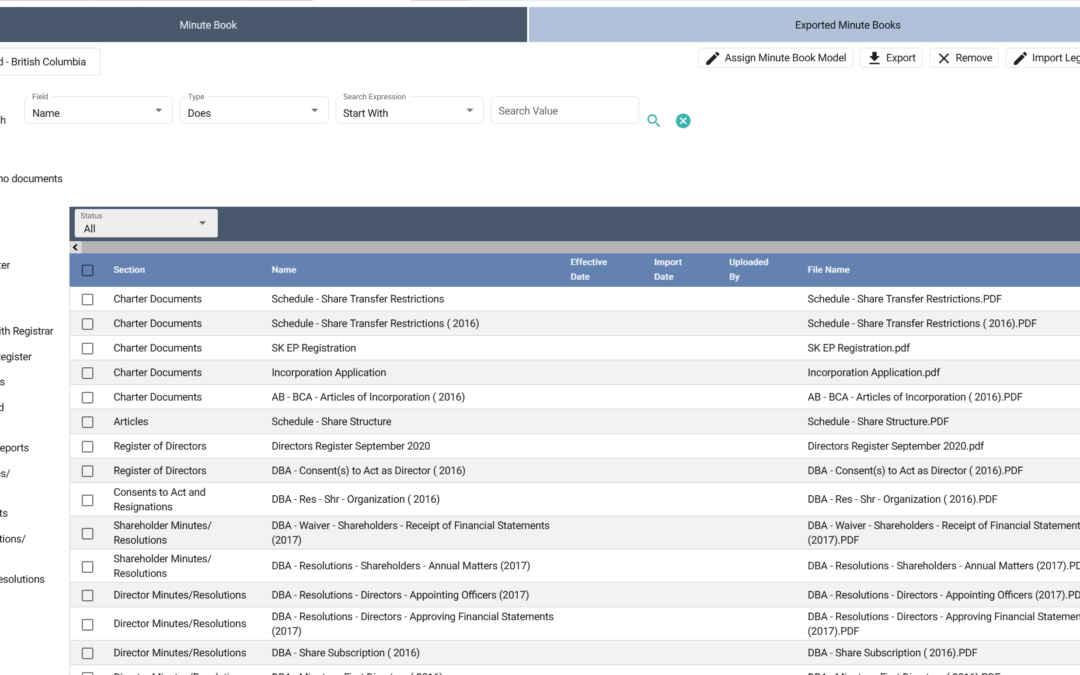Viewport: 1080px width, 675px height.
Task: Select the Schedule - Share Structure checkbox
Action: (x=87, y=422)
